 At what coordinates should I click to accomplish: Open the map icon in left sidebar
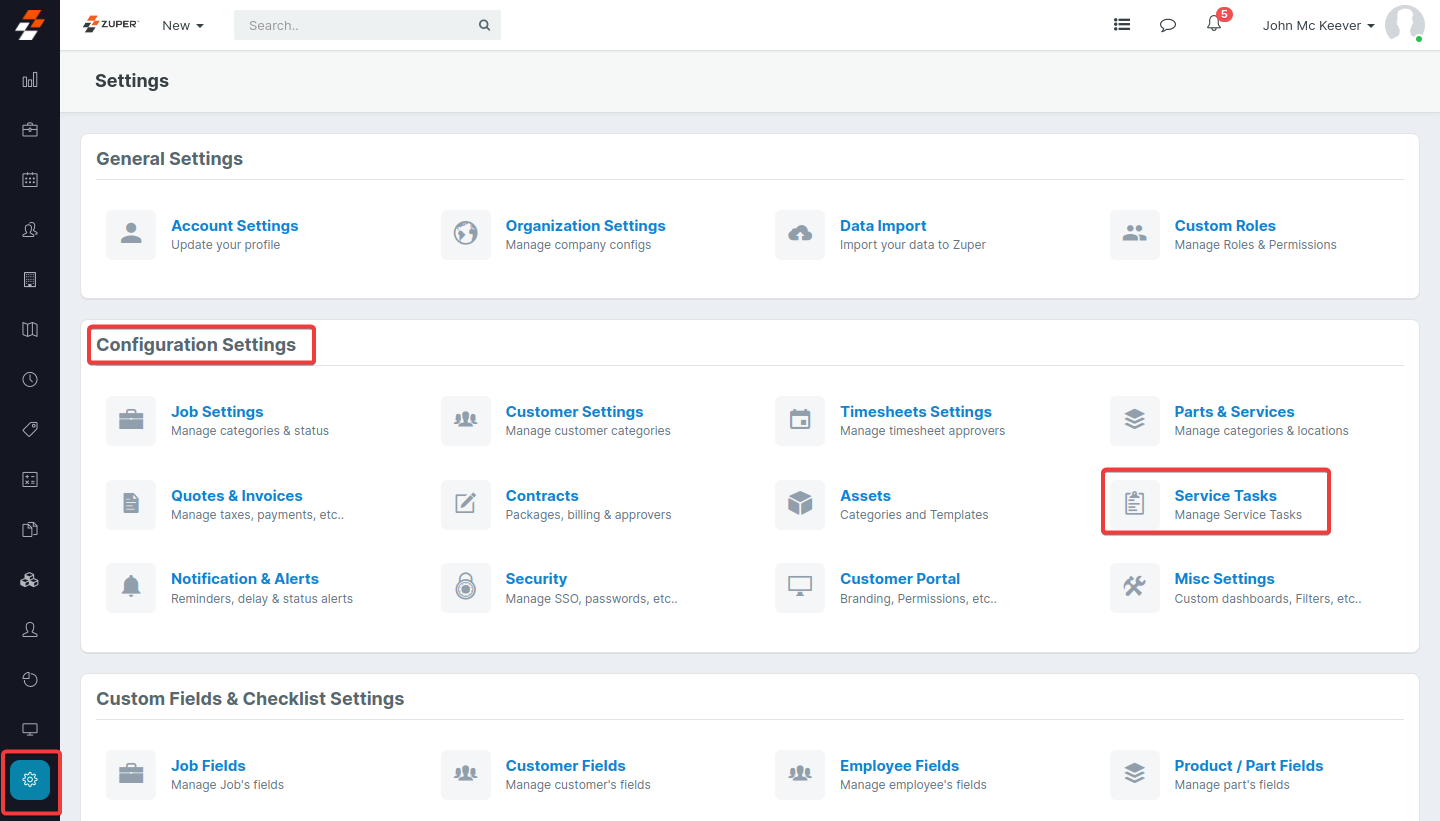(30, 330)
